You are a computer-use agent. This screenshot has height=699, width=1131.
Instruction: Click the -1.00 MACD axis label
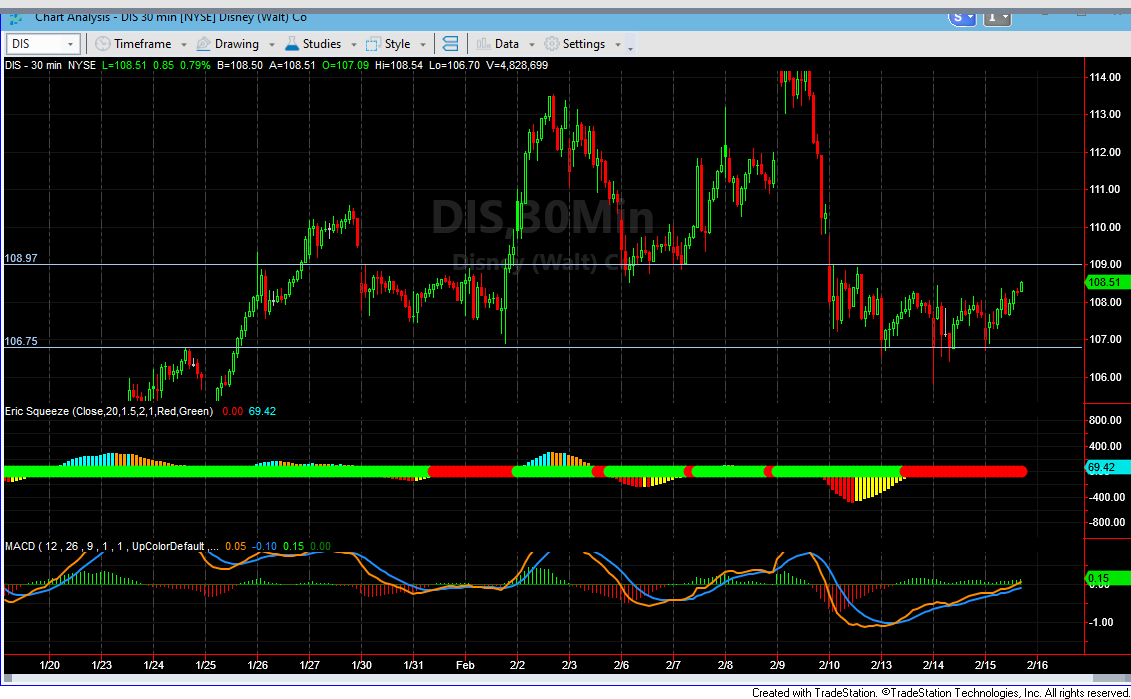point(1101,623)
